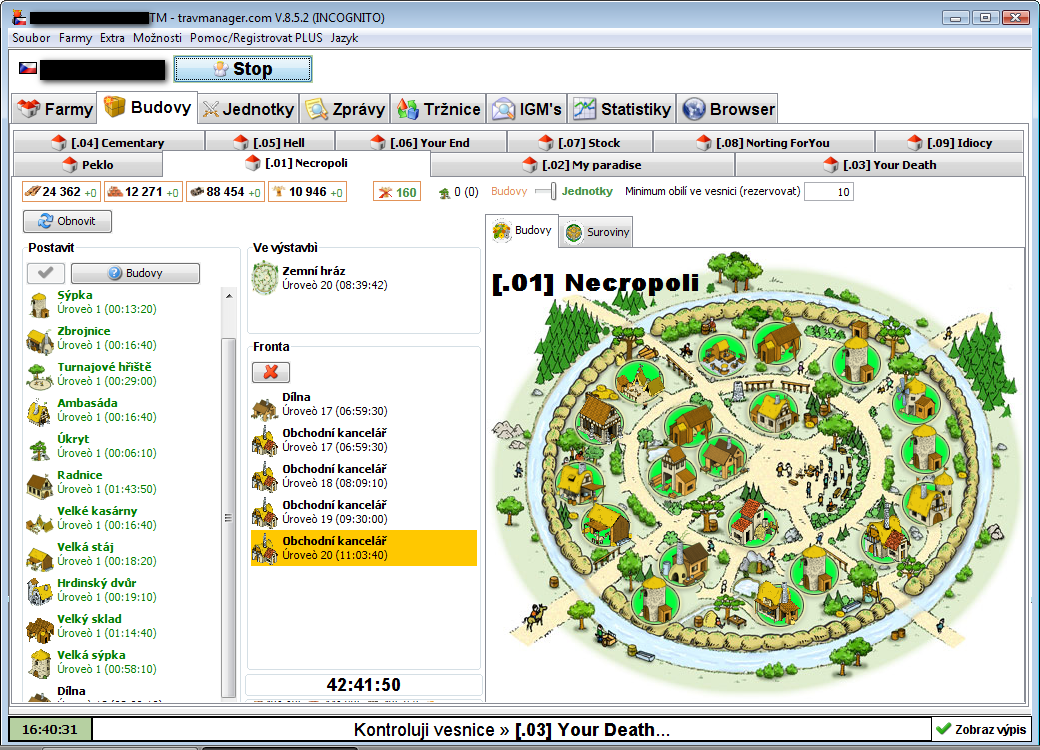Select the Ambasáda building icon
Screen dimensions: 1040x750
pos(40,410)
